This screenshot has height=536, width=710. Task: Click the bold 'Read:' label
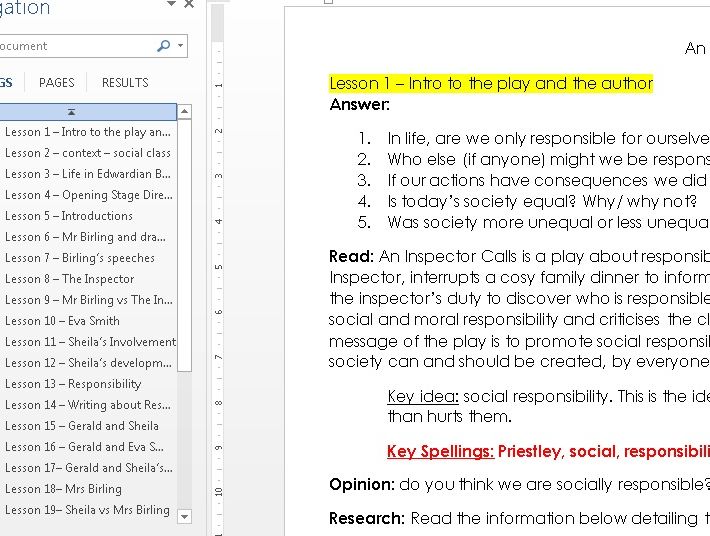[351, 257]
